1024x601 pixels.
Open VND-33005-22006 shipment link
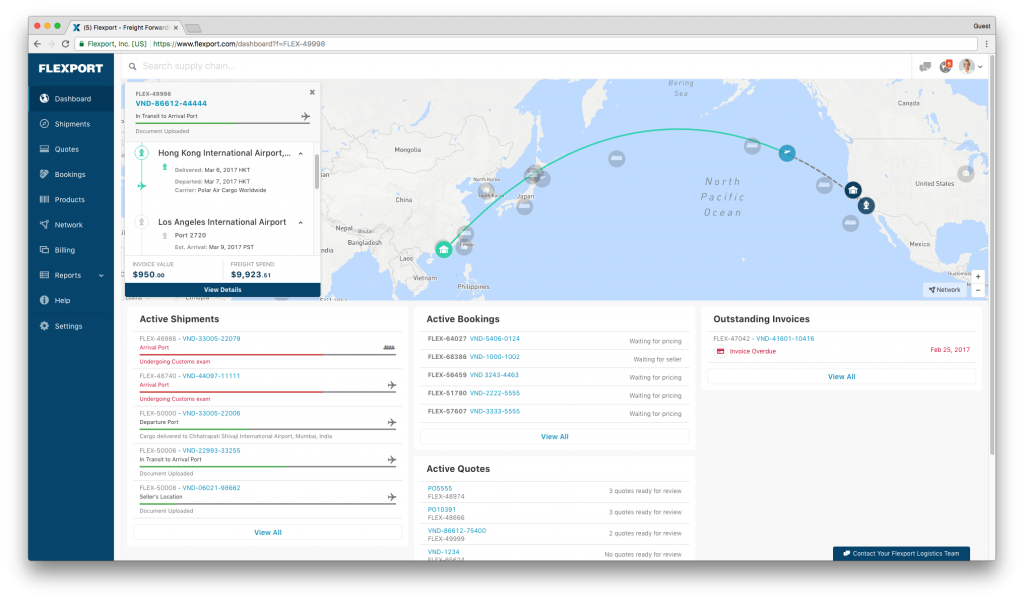211,414
